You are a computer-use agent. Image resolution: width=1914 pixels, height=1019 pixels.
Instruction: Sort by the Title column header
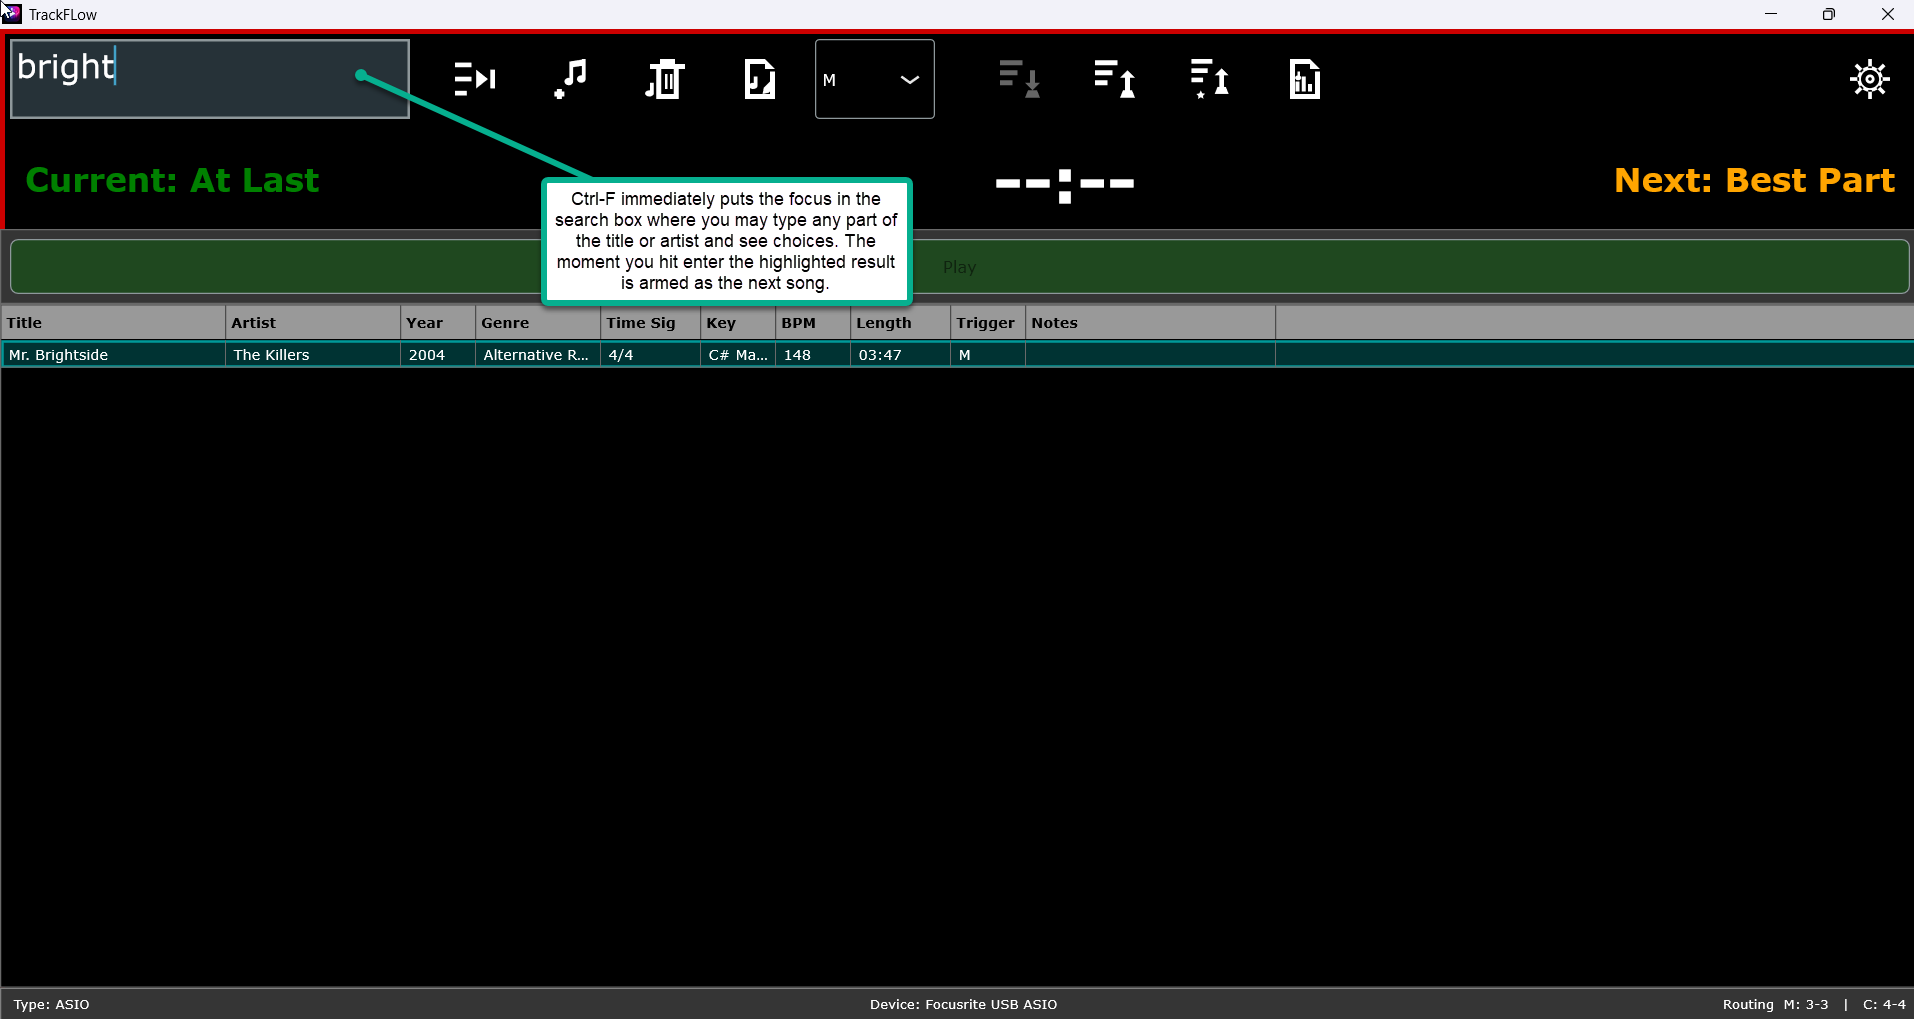click(113, 323)
